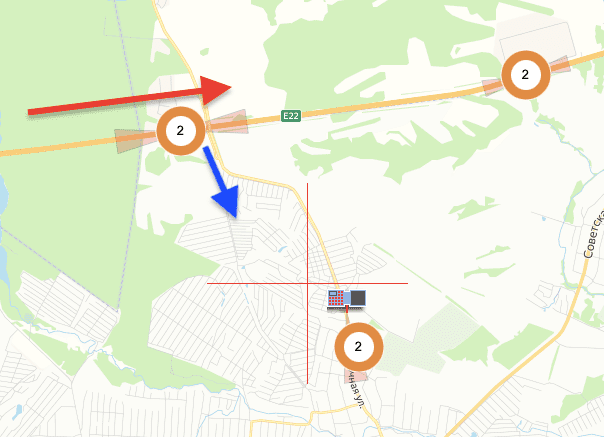Select the pink sector beneath the bottom cluster
Screen dimensions: 604x437
356,375
